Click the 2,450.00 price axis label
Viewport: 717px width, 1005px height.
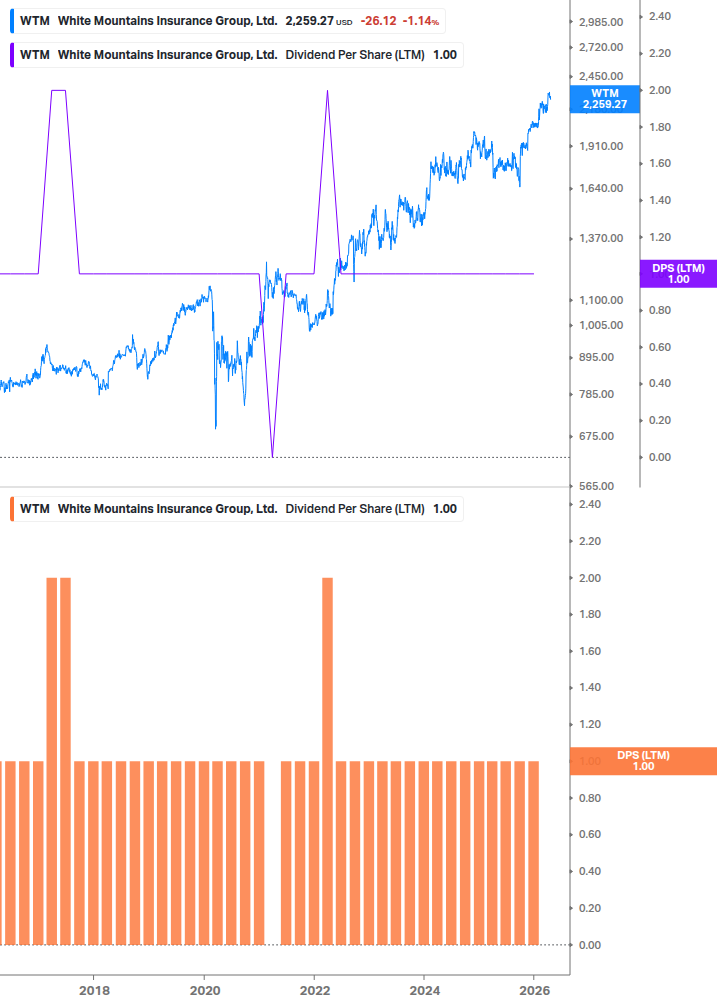pyautogui.click(x=601, y=76)
